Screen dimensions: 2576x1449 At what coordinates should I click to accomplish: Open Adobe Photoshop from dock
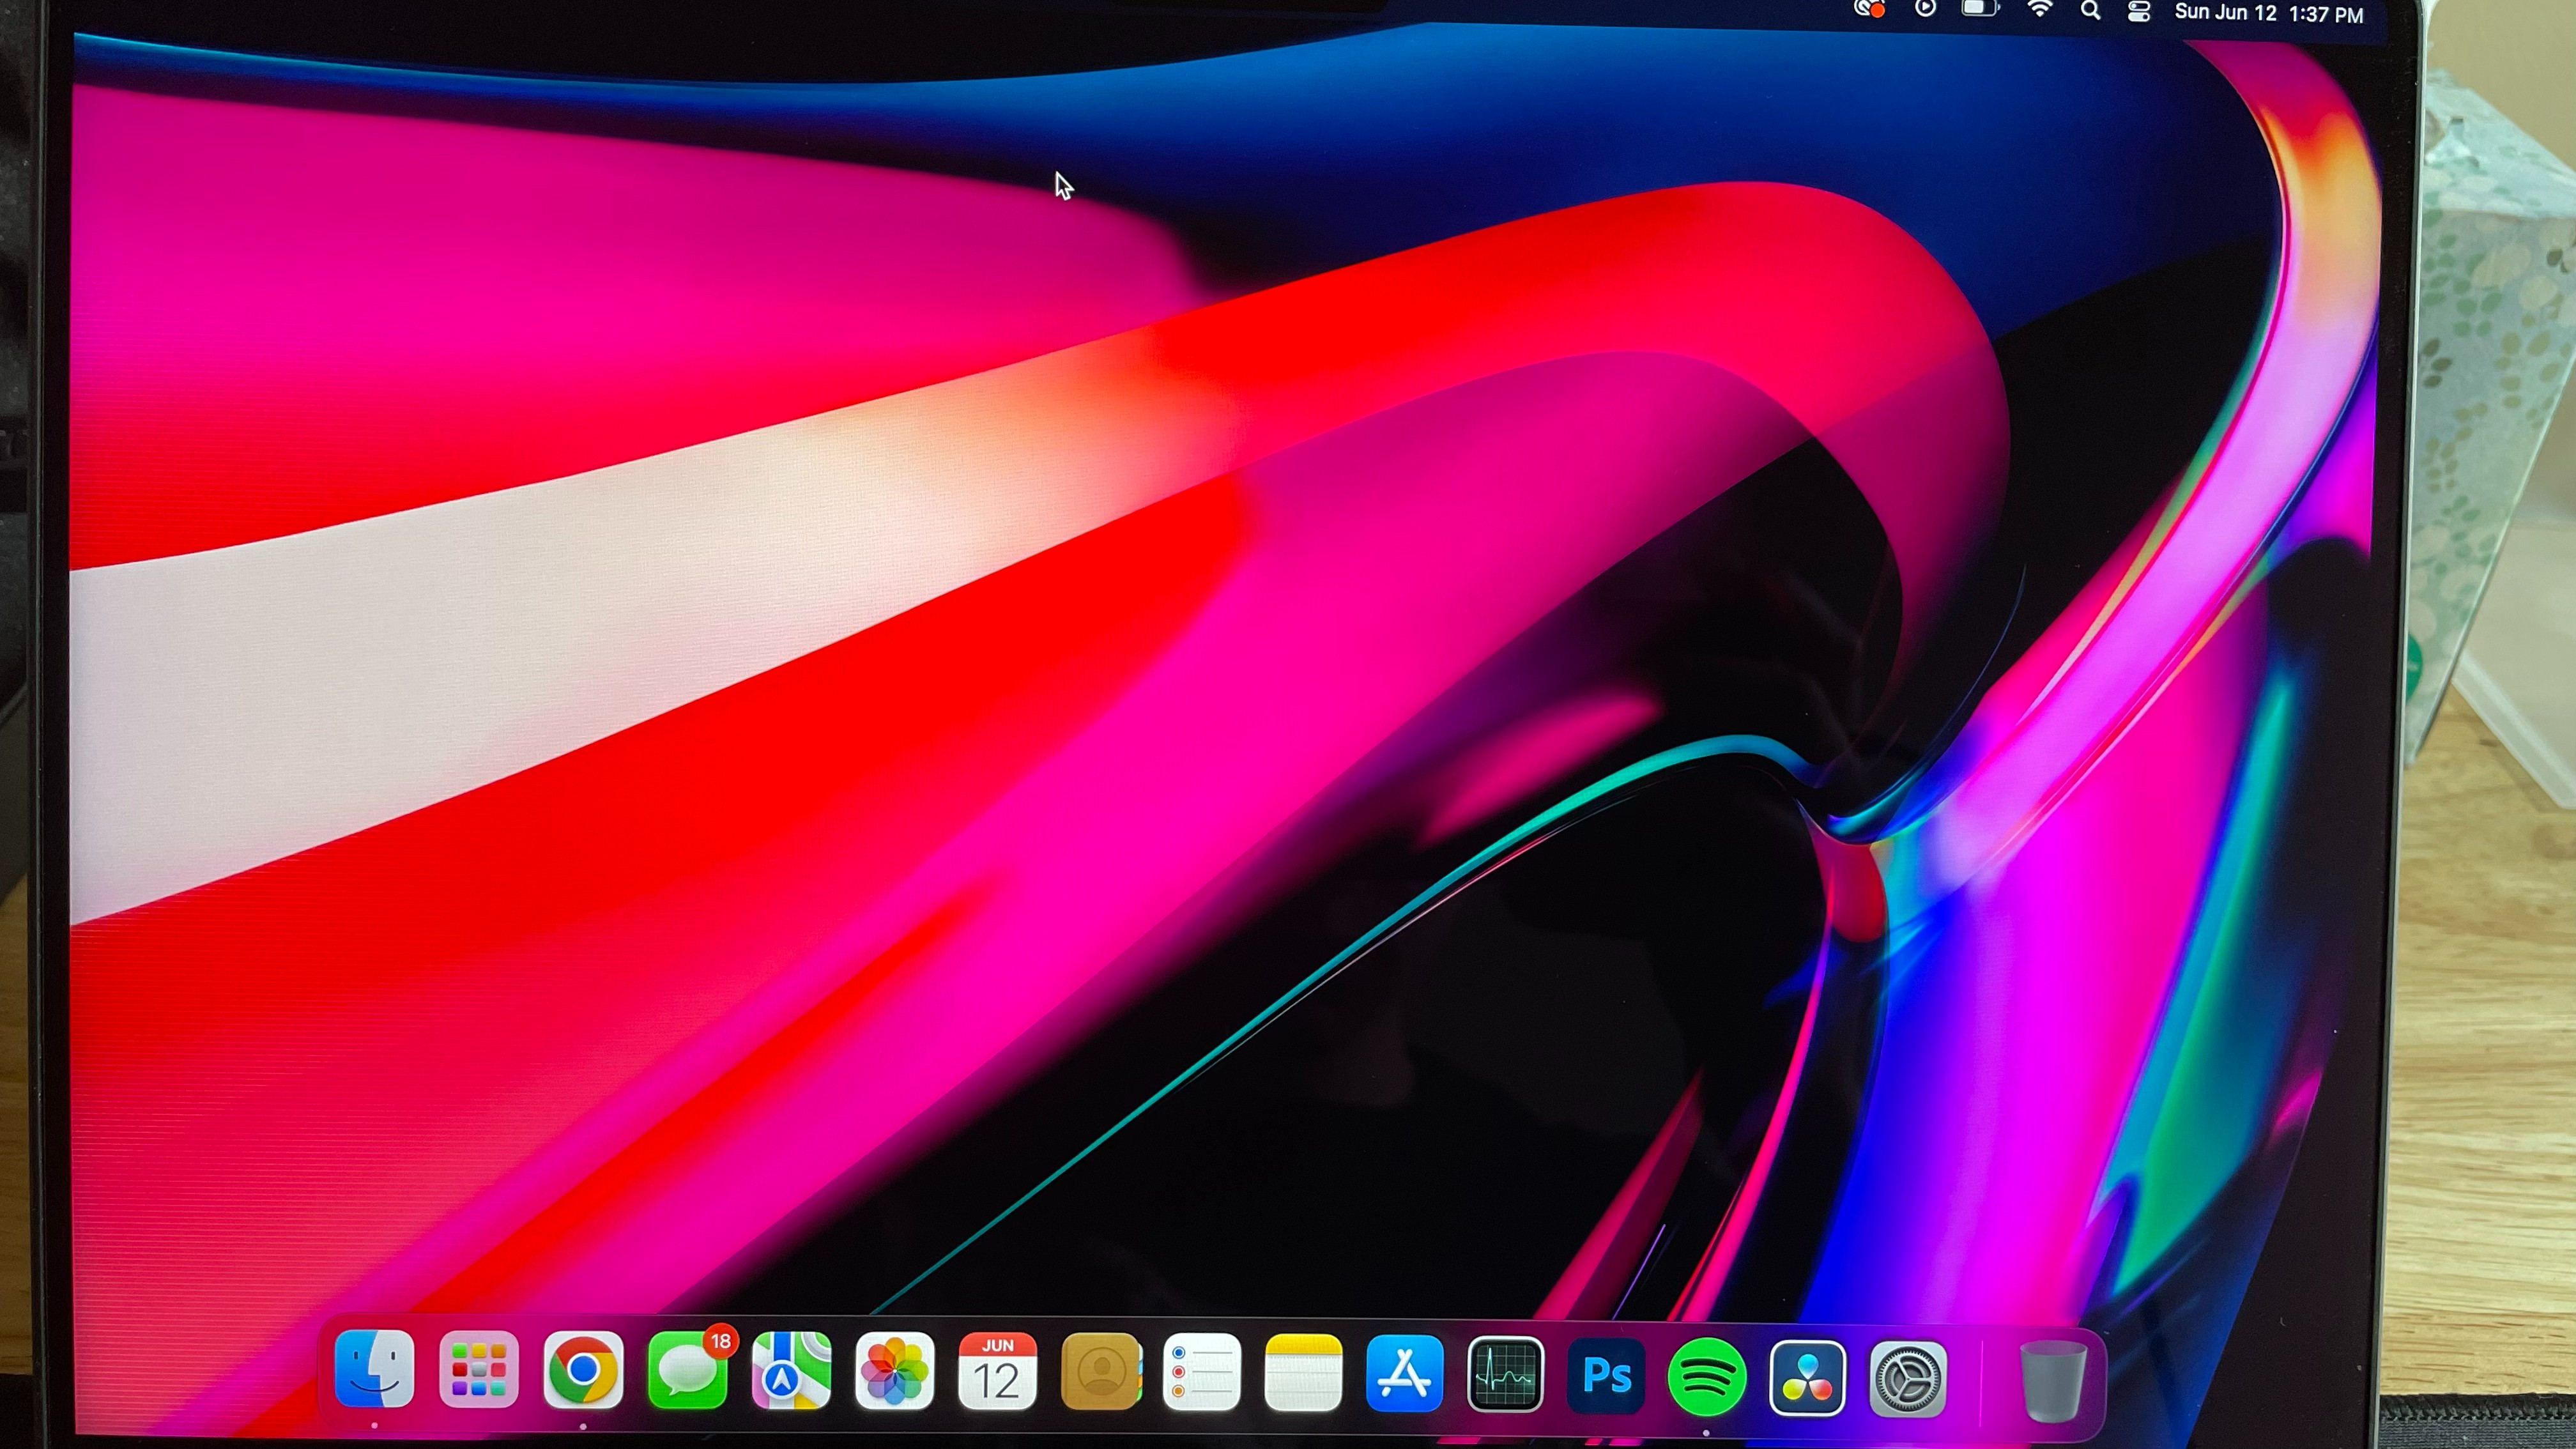(1606, 1377)
